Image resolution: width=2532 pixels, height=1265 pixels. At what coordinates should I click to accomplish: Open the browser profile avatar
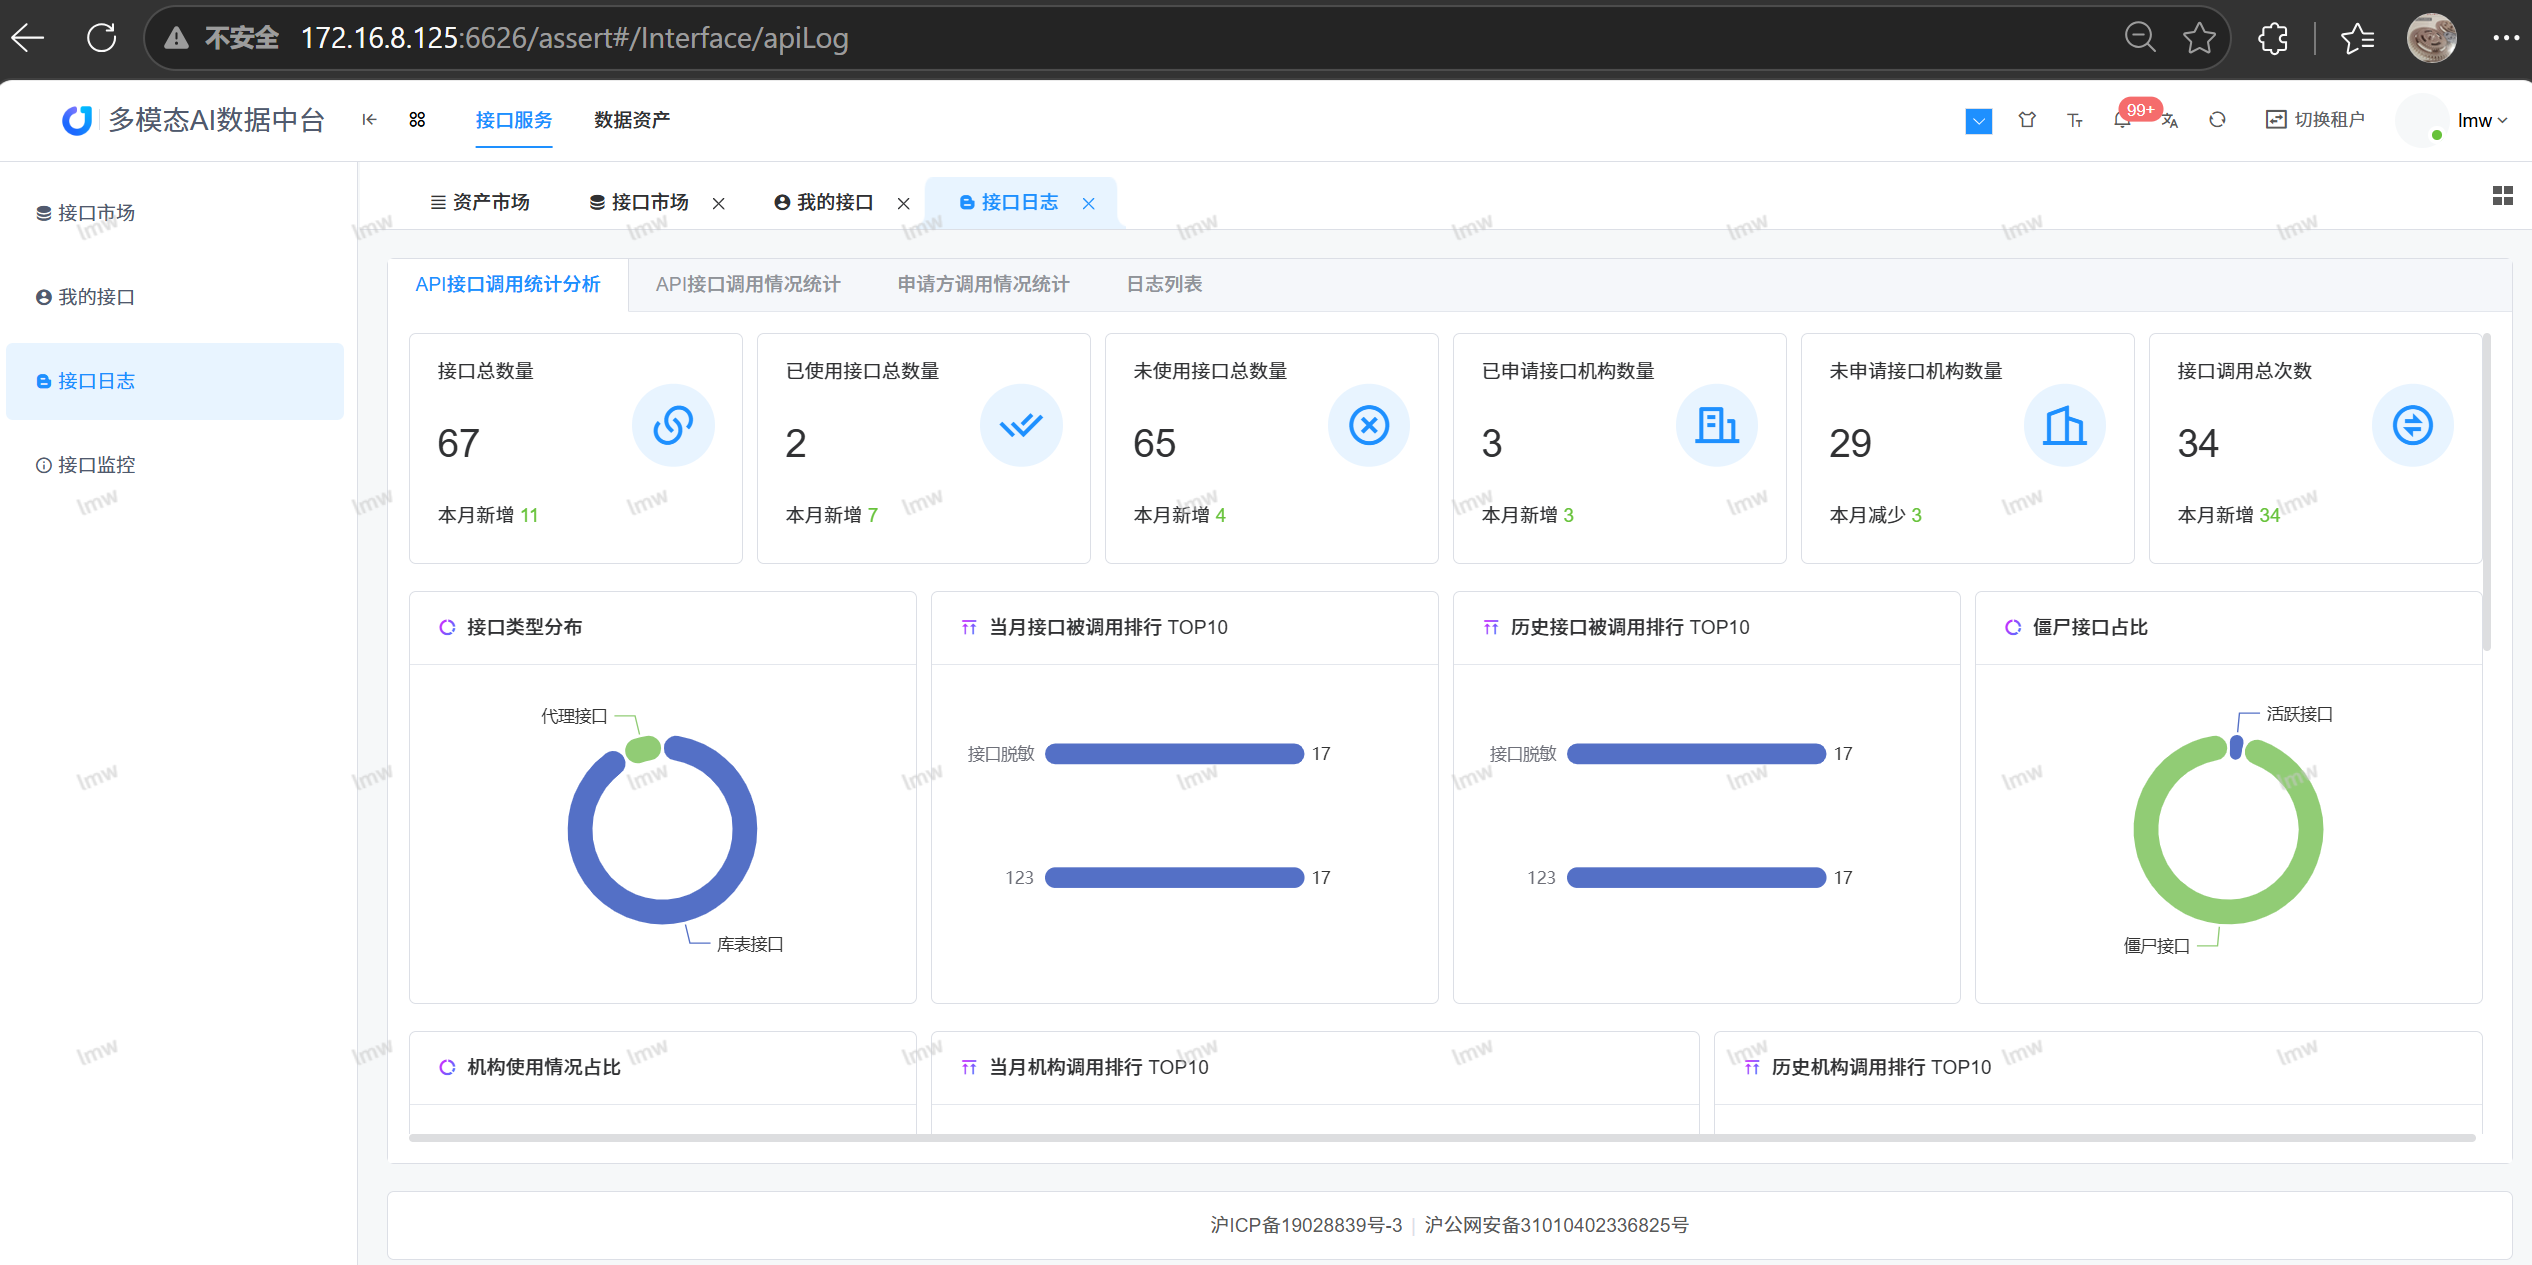[2431, 38]
